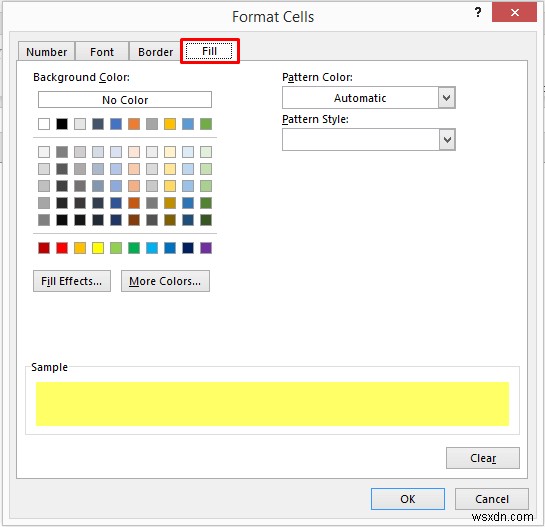Image resolution: width=545 pixels, height=527 pixels.
Task: Select the yellow standard color swatch
Action: point(98,248)
